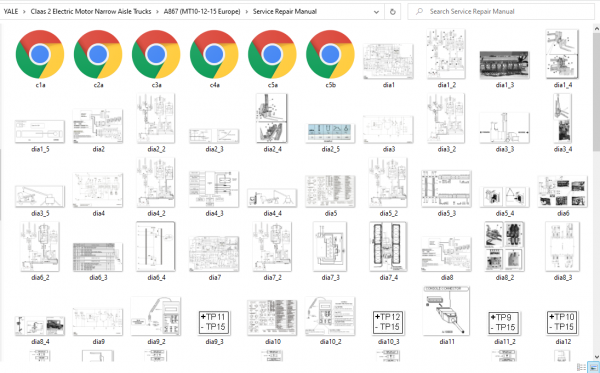Select the dia7_4 connector thumbnail

[388, 246]
